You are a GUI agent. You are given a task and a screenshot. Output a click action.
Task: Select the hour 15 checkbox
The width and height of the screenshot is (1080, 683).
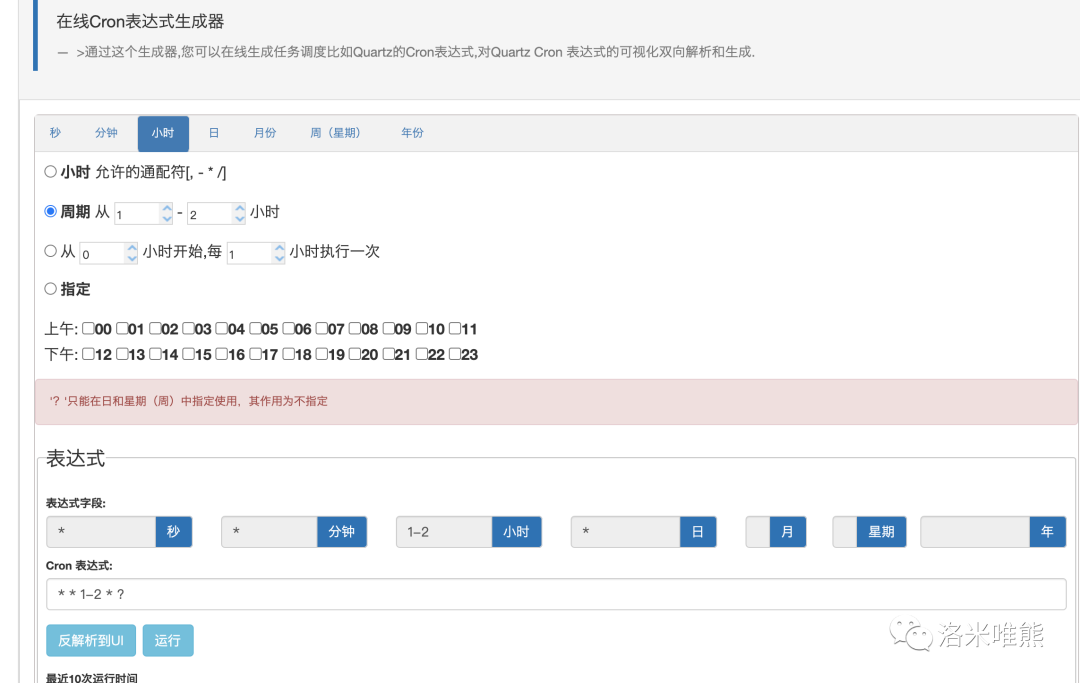coord(188,354)
